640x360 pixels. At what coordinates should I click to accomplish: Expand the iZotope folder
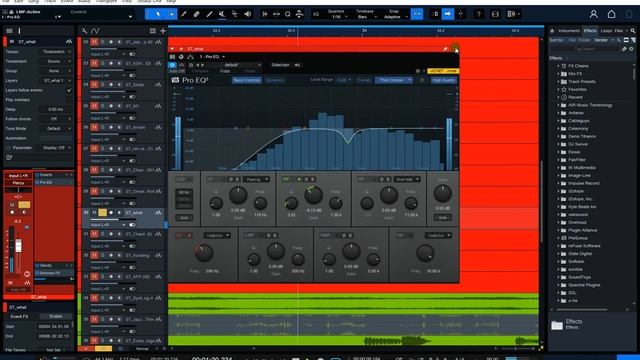(x=558, y=191)
